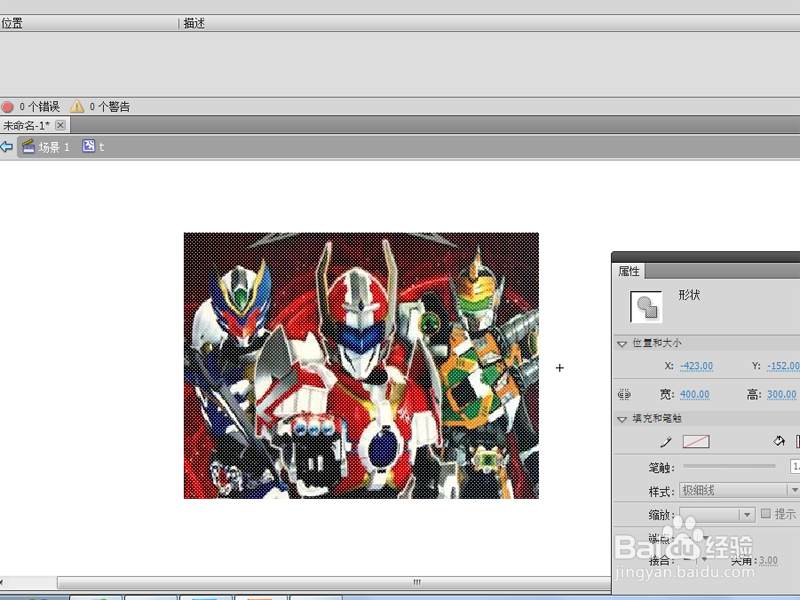Open the 缩放 dropdown

click(x=717, y=514)
